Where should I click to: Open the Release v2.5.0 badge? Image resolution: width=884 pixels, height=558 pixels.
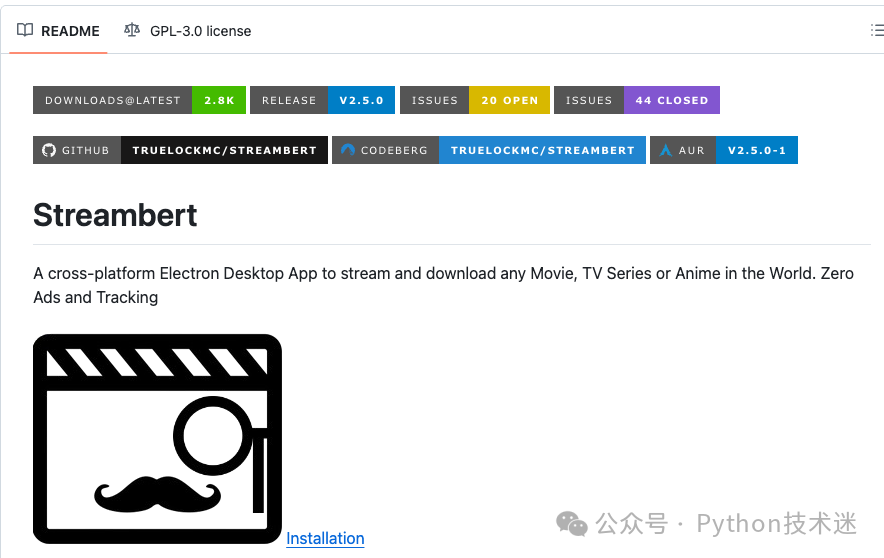tap(322, 100)
